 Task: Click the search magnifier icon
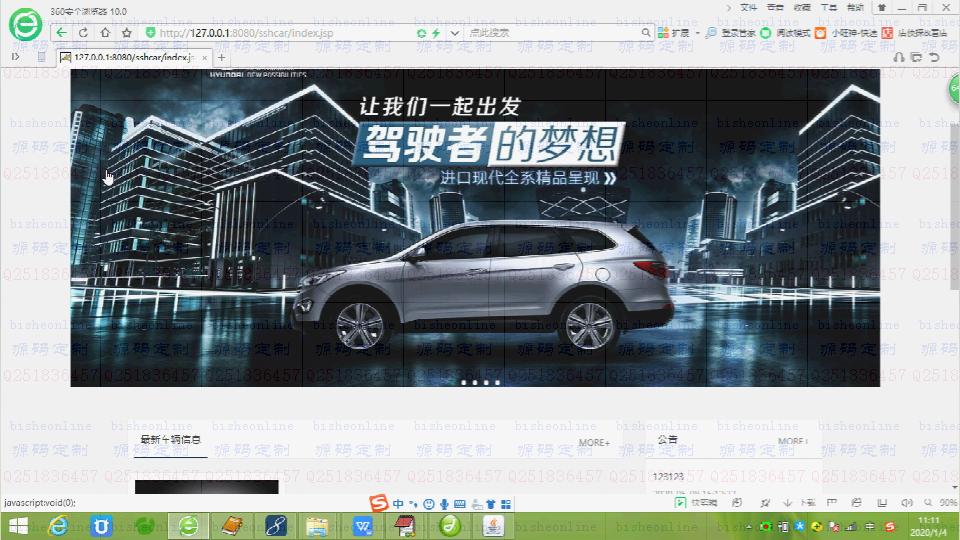(x=646, y=32)
